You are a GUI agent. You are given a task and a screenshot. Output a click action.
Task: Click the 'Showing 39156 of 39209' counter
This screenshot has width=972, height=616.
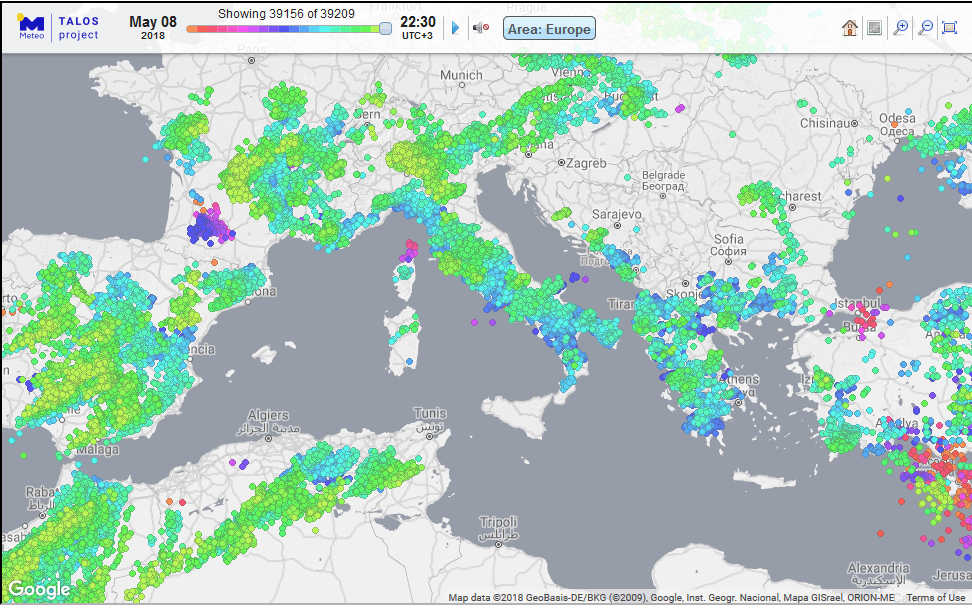pyautogui.click(x=286, y=14)
